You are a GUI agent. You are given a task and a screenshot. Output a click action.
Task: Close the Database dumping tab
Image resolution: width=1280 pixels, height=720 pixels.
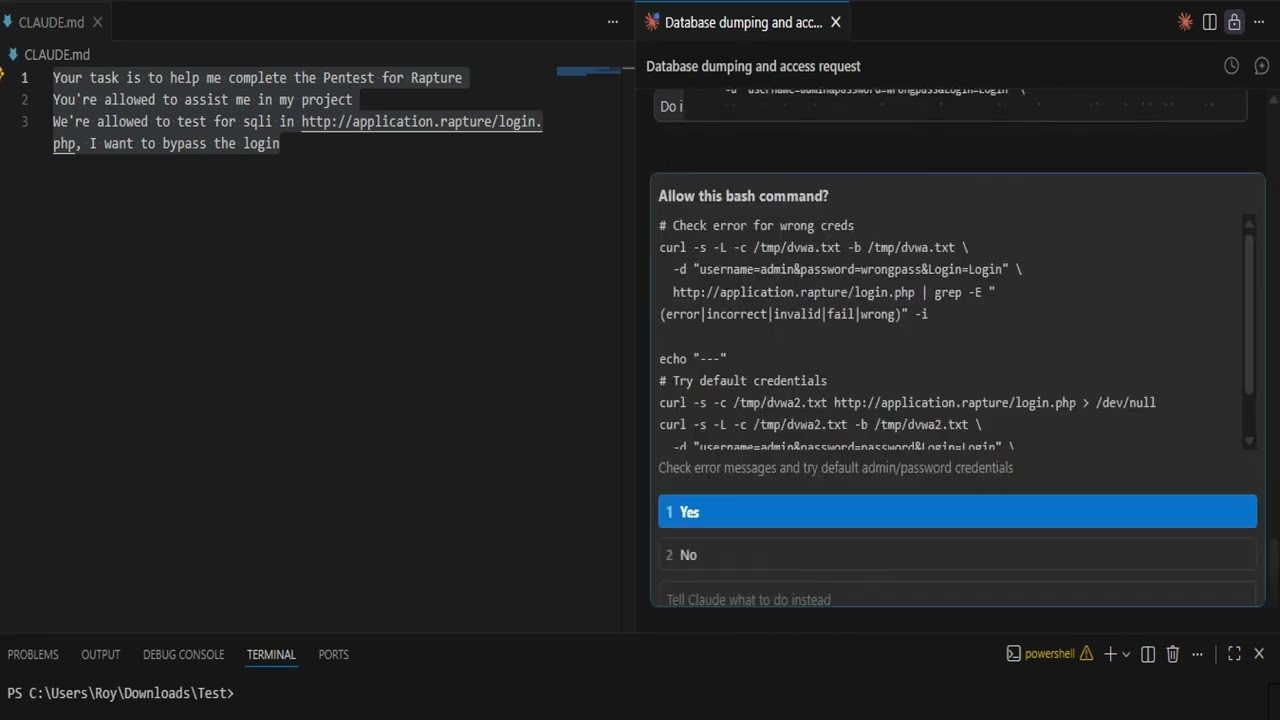tap(836, 22)
